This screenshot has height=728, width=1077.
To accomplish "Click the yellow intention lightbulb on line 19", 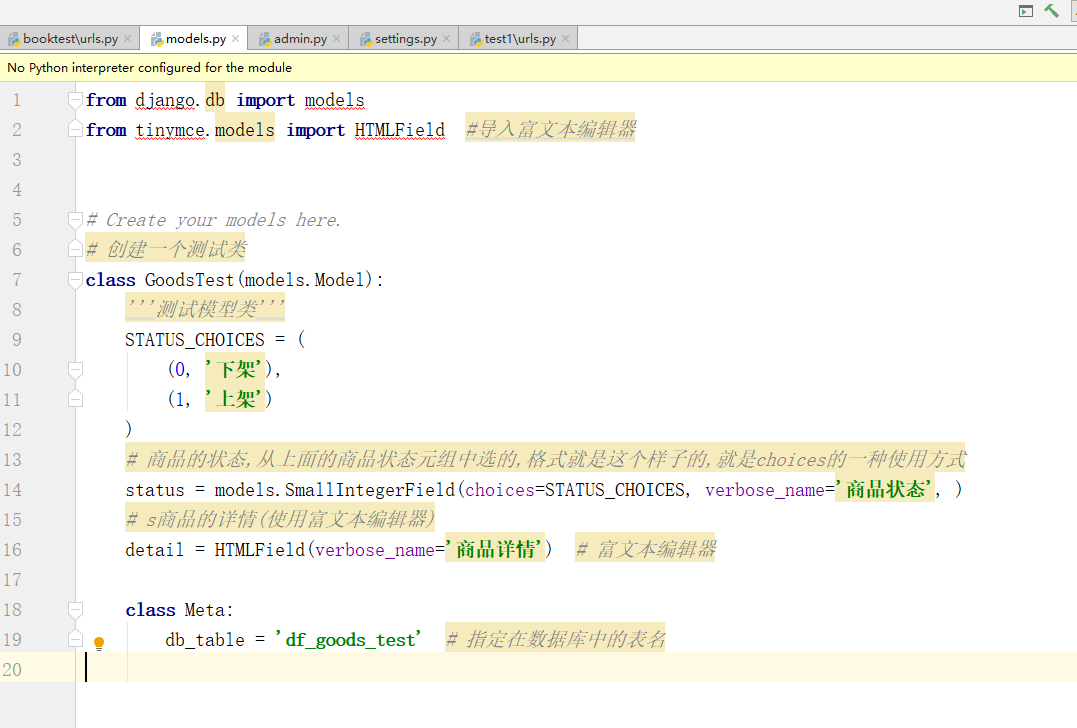I will point(99,644).
